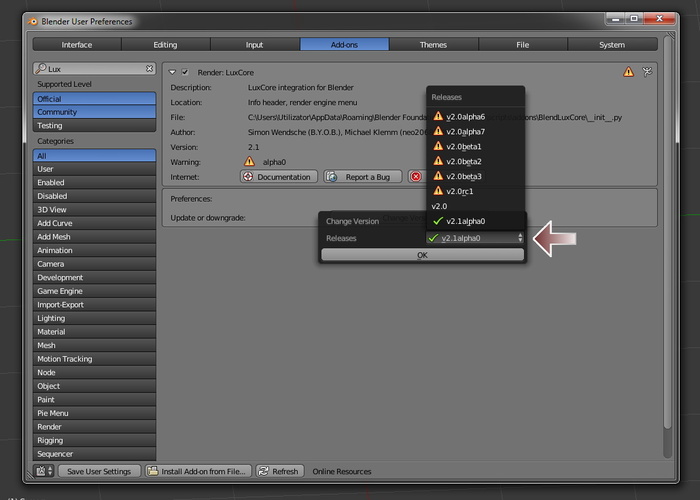Click Install Add-on from File button
The width and height of the screenshot is (700, 500).
pyautogui.click(x=197, y=471)
